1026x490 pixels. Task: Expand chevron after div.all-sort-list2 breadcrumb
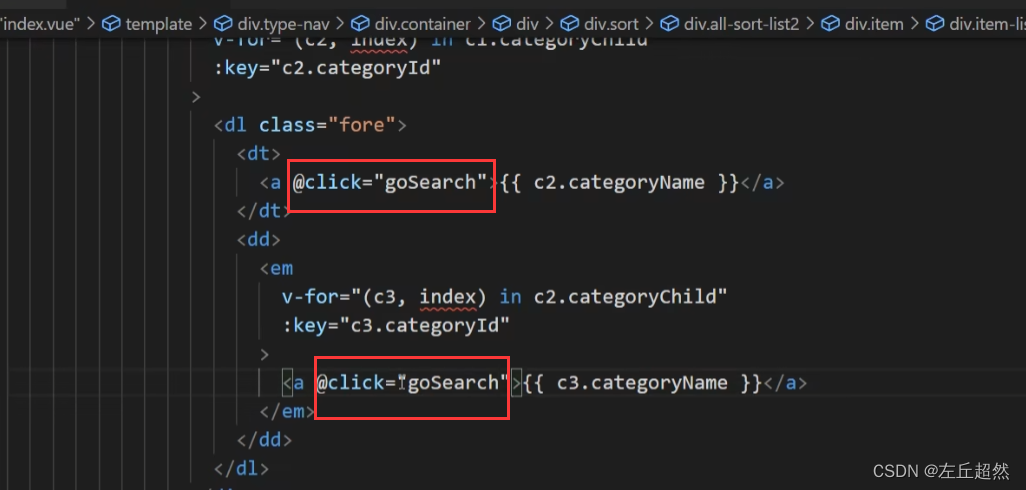(810, 25)
